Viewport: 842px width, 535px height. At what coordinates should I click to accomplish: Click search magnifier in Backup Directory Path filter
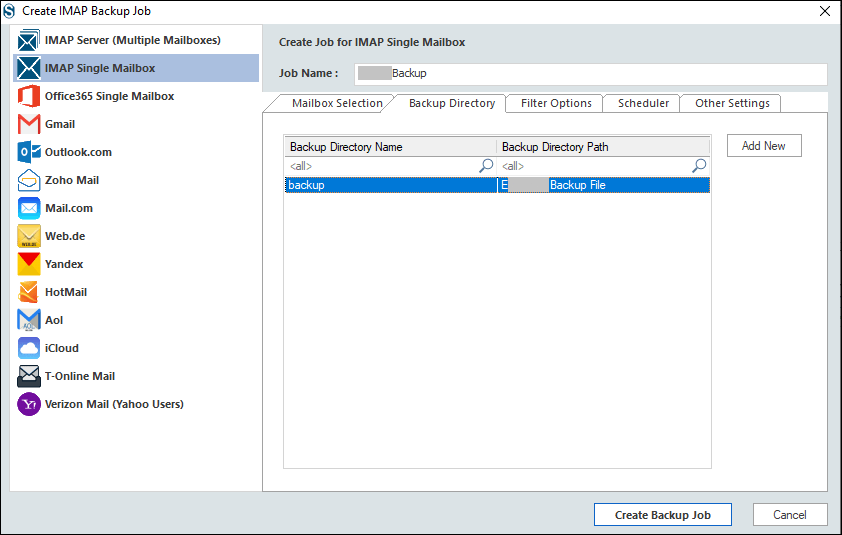(699, 165)
